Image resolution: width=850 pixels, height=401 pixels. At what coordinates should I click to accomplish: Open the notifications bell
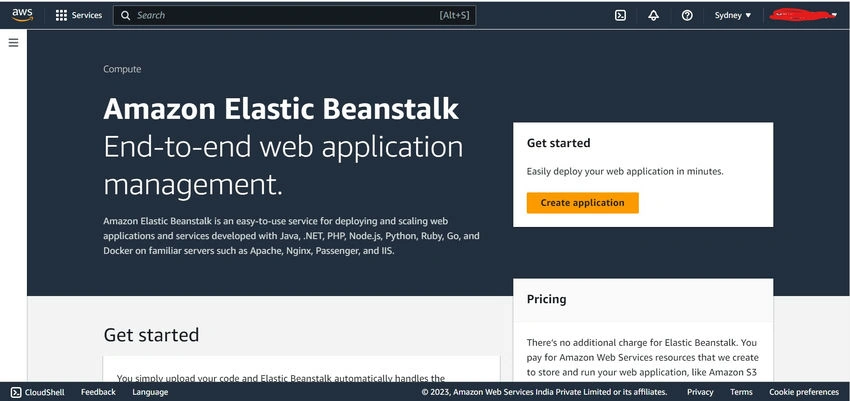[x=653, y=15]
